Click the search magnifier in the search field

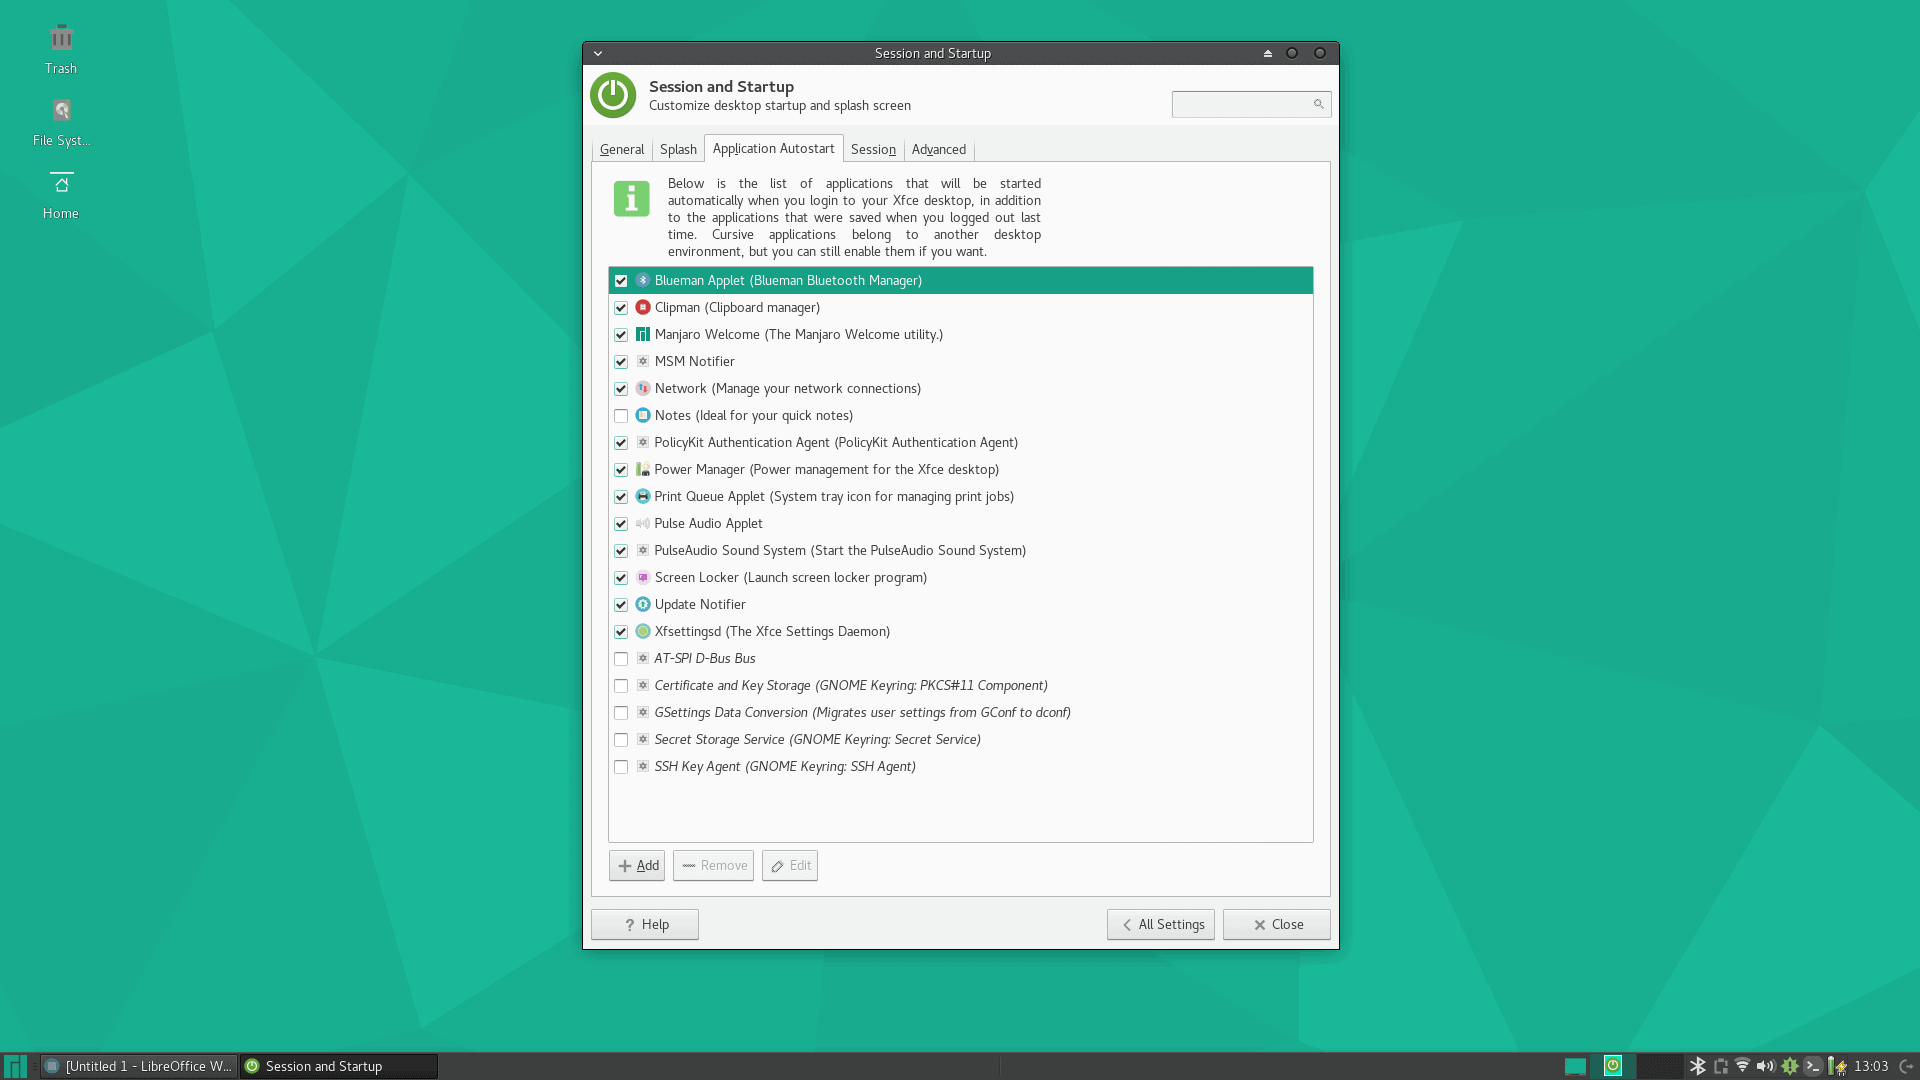[1318, 104]
